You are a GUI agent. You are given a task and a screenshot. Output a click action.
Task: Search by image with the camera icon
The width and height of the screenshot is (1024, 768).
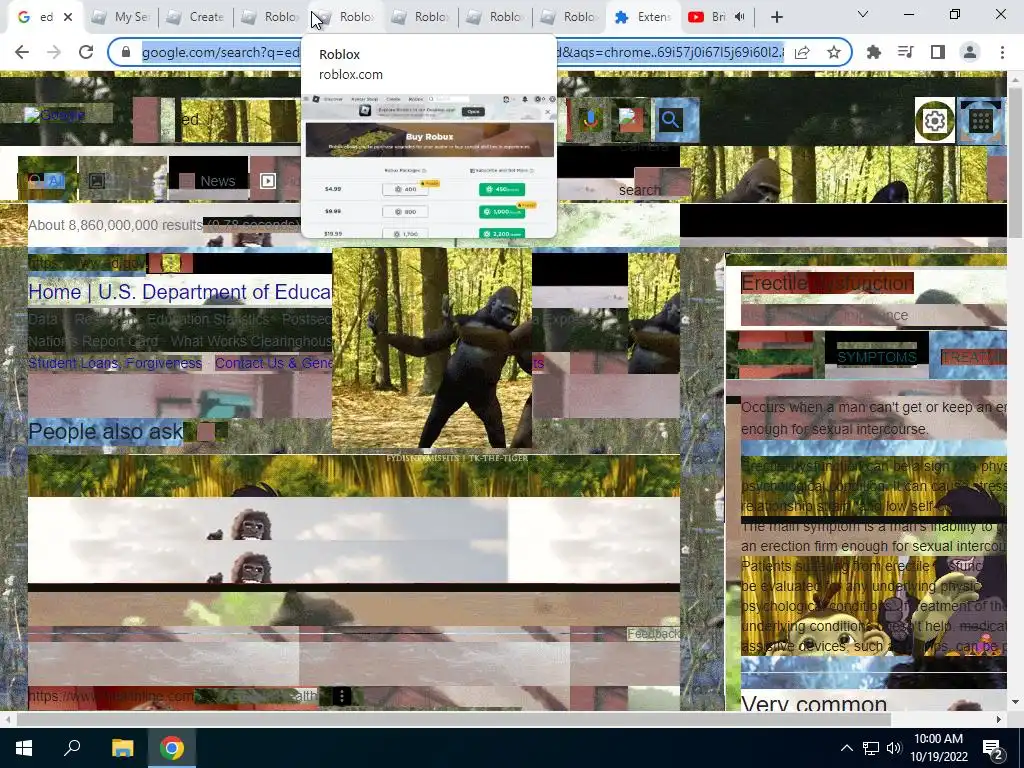pos(631,120)
